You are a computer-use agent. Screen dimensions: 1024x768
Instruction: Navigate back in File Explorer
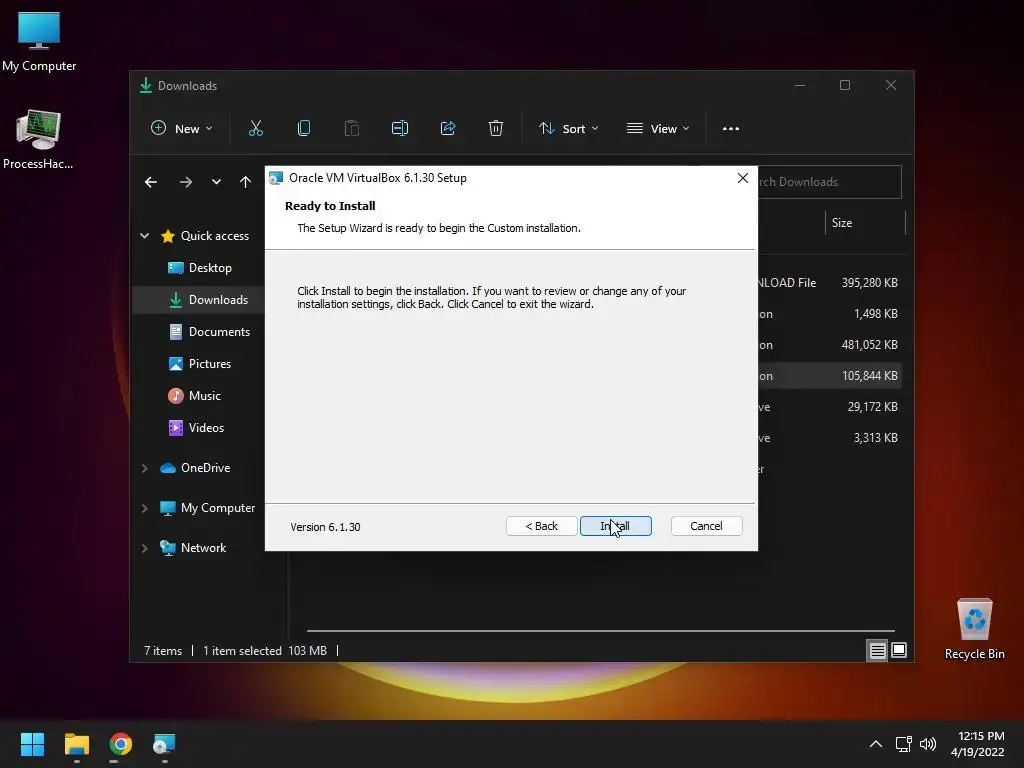(x=151, y=182)
